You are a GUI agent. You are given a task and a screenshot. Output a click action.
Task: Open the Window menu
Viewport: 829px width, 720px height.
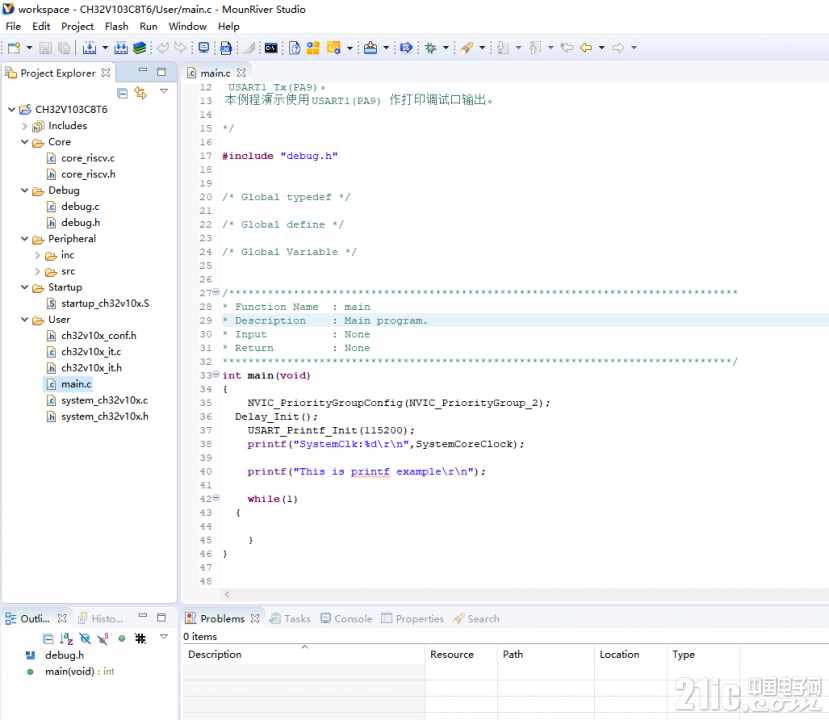[x=187, y=26]
